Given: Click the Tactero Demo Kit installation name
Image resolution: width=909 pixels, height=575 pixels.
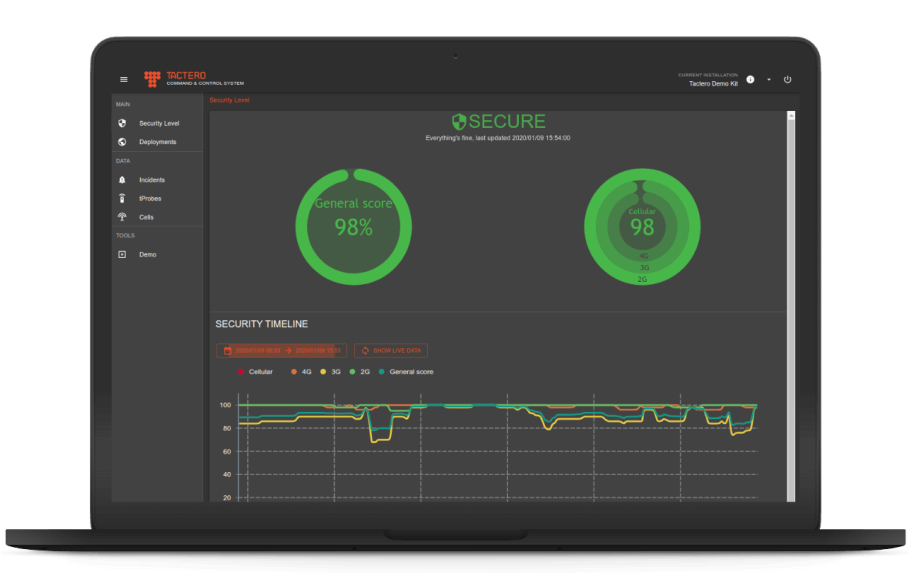Looking at the screenshot, I should [713, 83].
